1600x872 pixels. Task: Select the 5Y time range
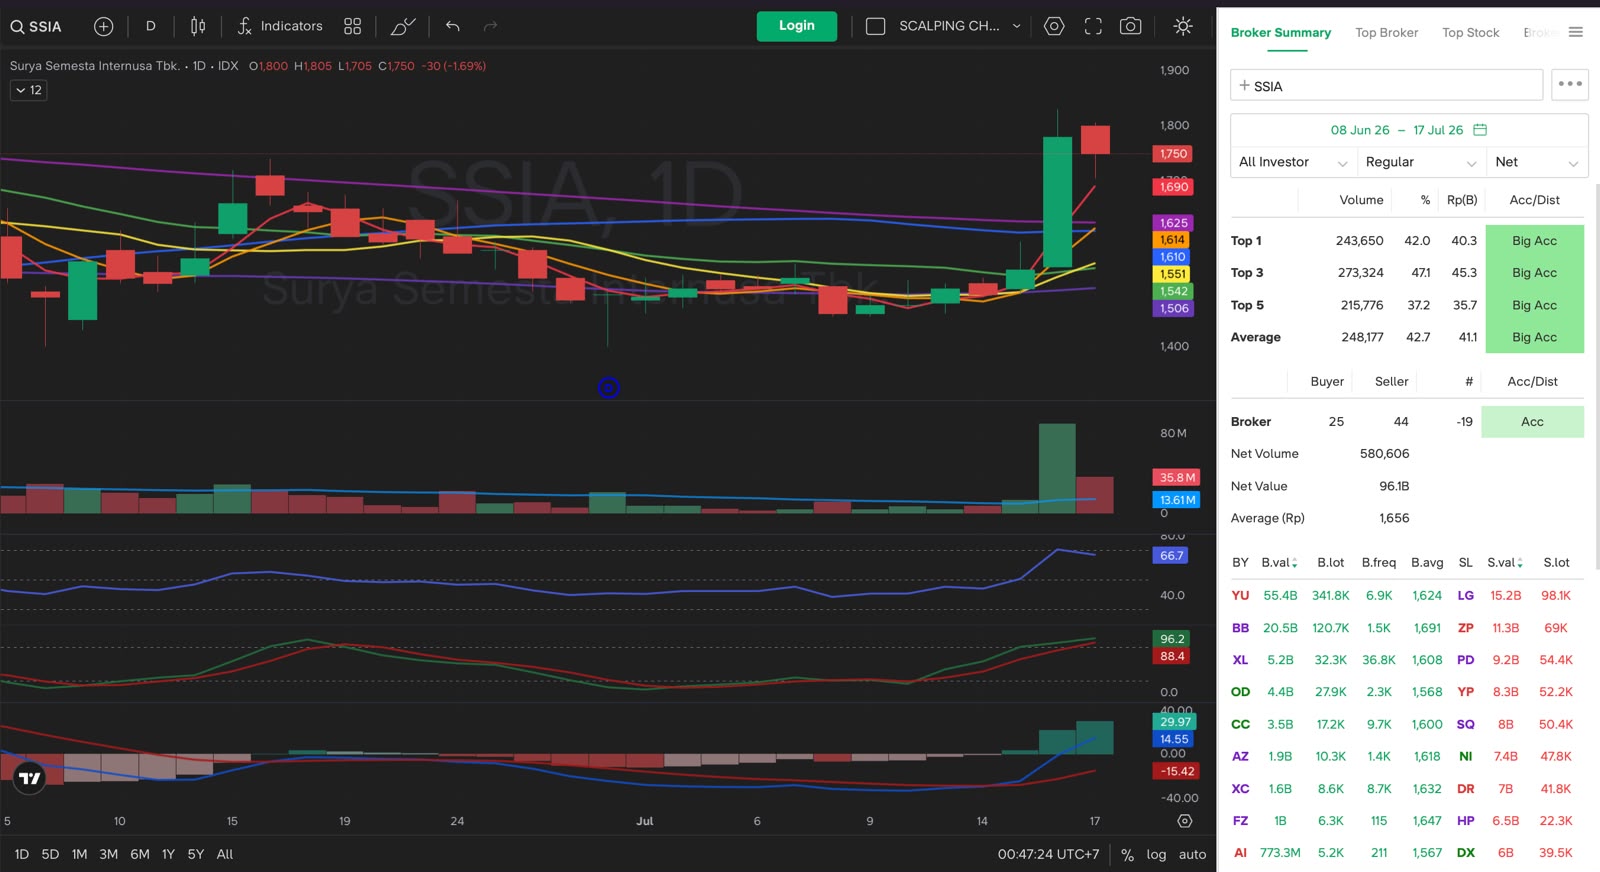(x=196, y=854)
